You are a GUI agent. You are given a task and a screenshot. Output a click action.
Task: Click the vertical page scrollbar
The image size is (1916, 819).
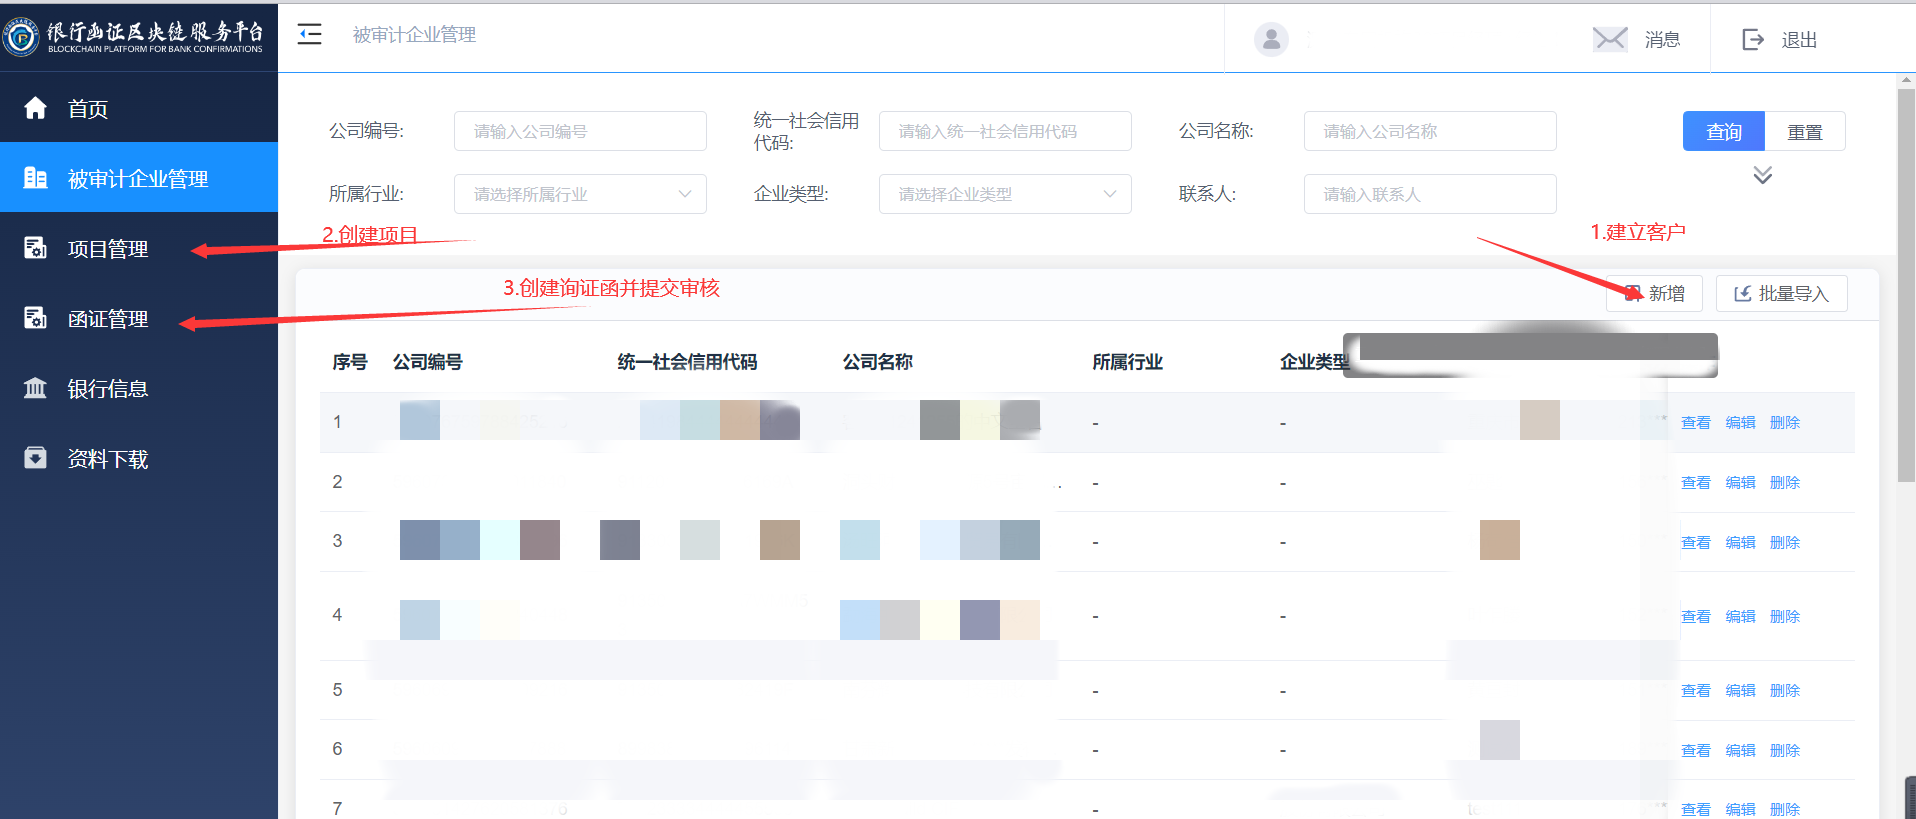(x=1905, y=280)
